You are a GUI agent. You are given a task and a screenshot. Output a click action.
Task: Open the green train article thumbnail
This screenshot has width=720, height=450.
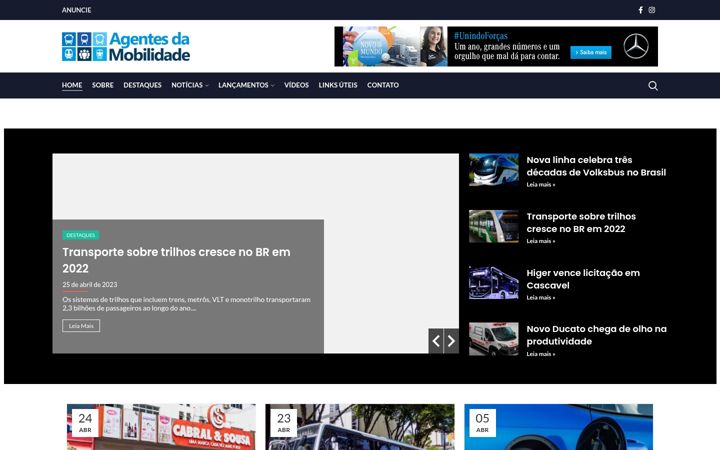(x=494, y=226)
